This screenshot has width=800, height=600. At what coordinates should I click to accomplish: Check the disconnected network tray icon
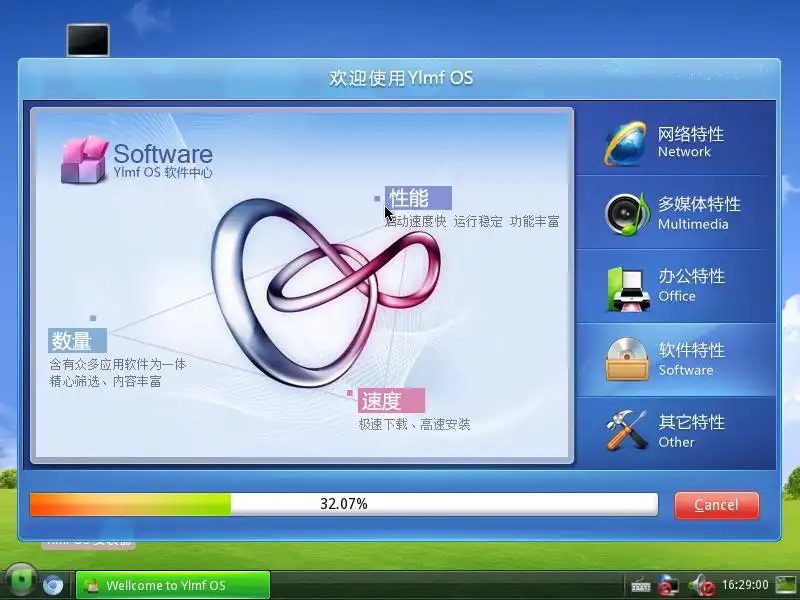(x=668, y=585)
